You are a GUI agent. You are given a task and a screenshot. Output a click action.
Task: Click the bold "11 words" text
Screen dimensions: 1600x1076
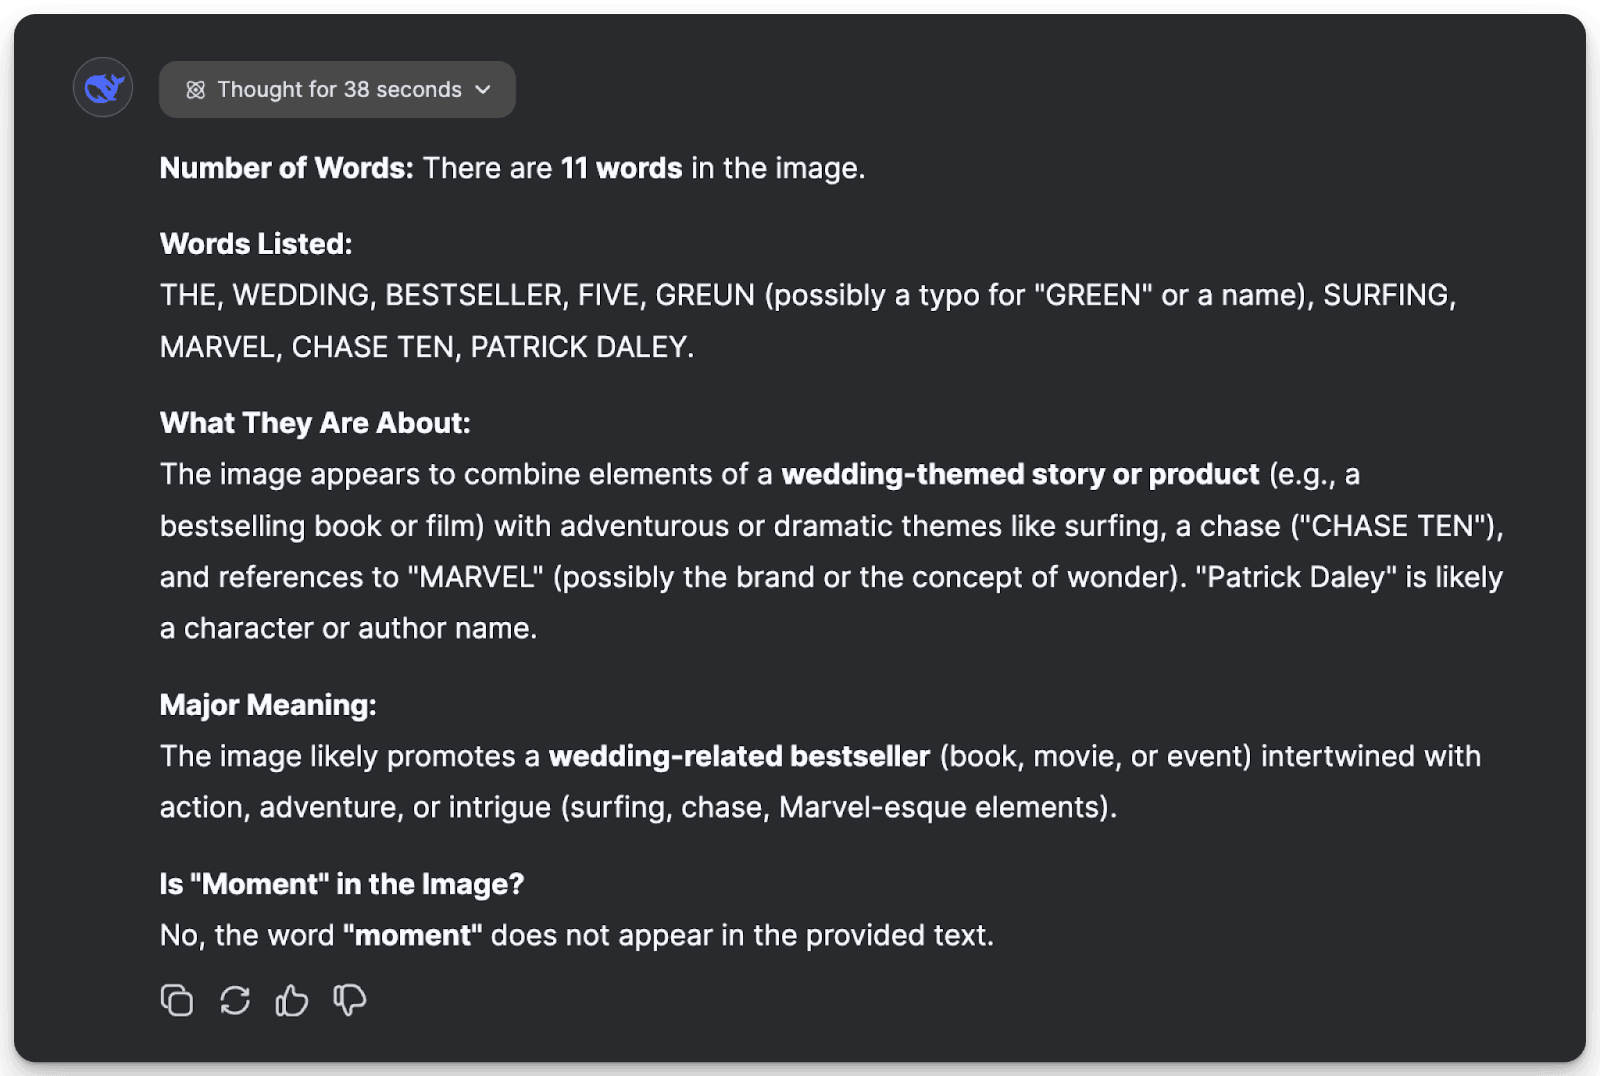coord(621,168)
